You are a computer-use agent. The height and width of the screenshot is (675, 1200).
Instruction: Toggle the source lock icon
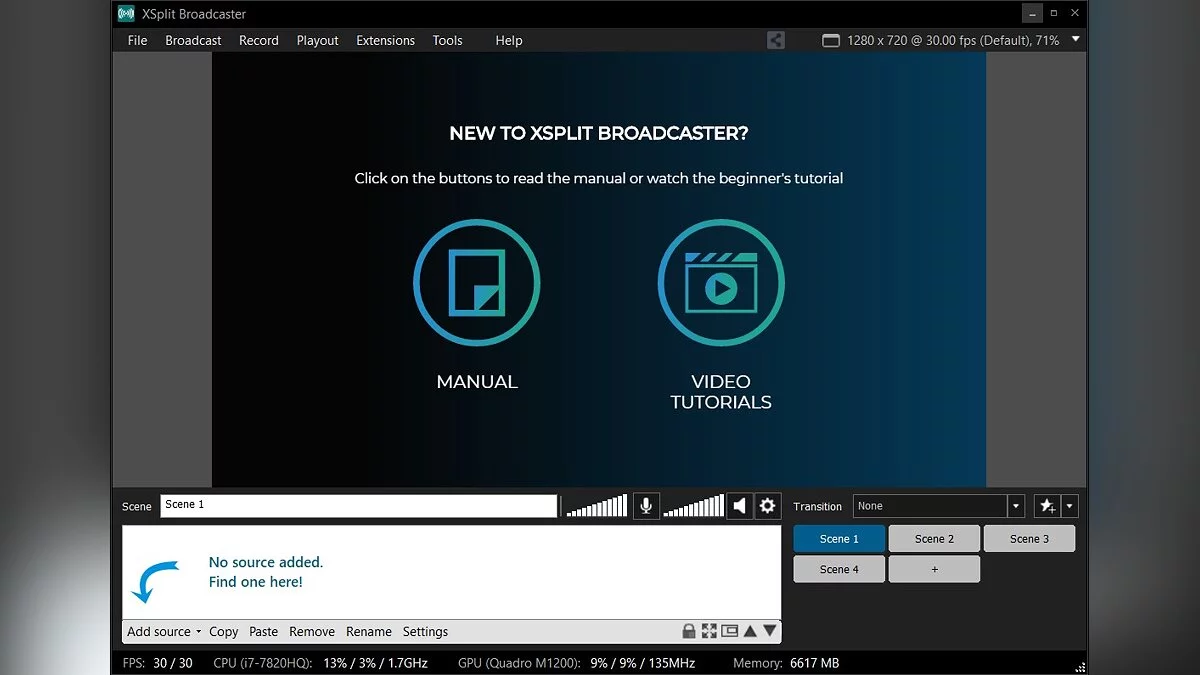689,631
